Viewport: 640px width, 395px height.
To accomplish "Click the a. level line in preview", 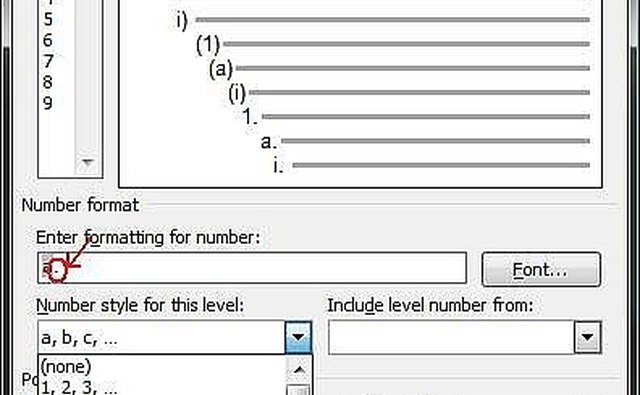I will [425, 141].
